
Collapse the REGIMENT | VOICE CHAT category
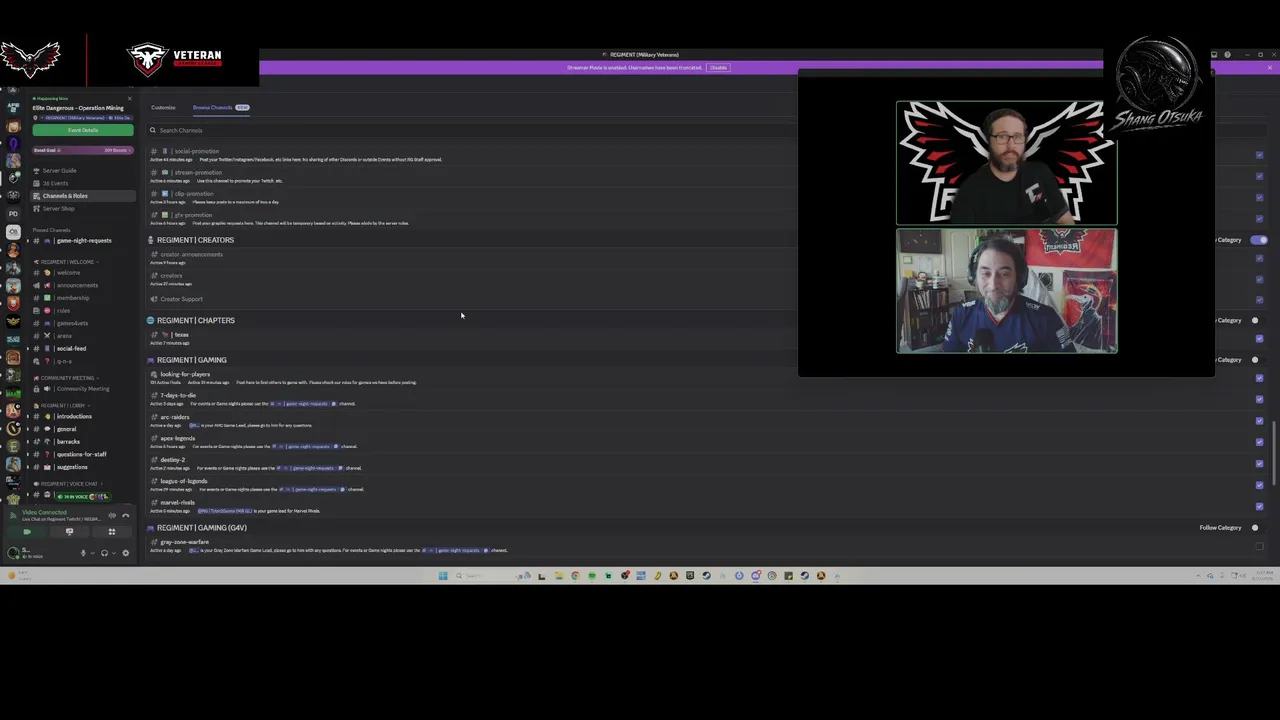67,484
